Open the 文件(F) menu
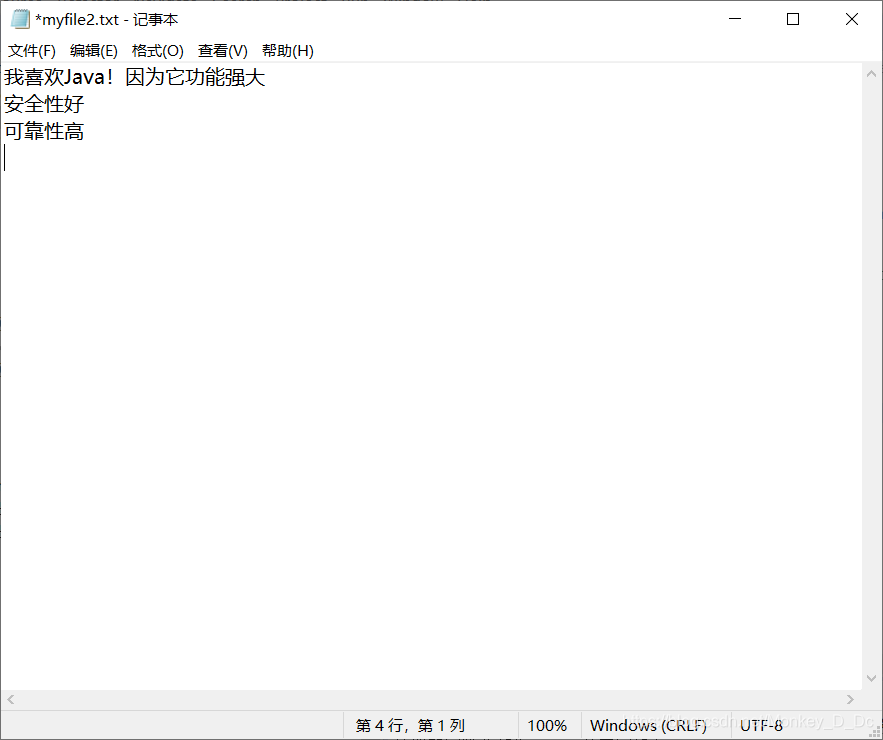883x740 pixels. click(x=32, y=51)
